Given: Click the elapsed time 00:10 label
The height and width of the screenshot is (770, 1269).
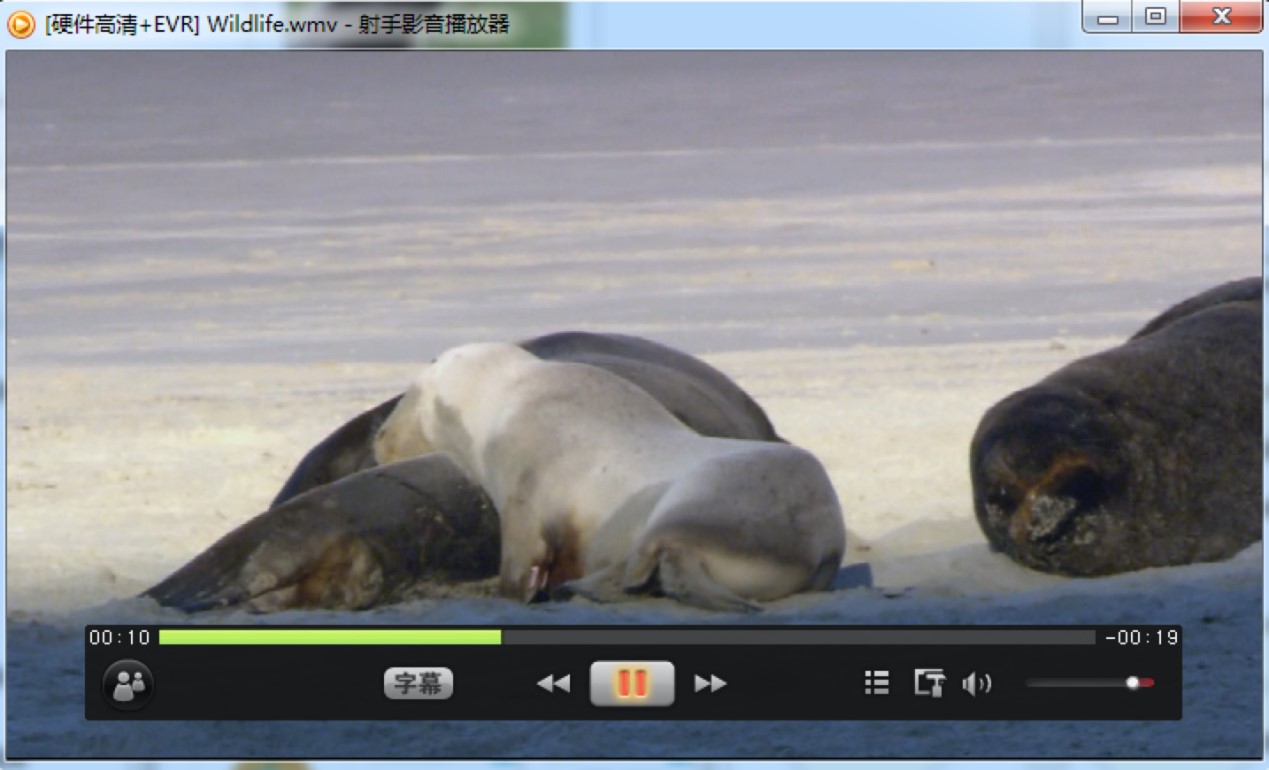Looking at the screenshot, I should [x=119, y=638].
